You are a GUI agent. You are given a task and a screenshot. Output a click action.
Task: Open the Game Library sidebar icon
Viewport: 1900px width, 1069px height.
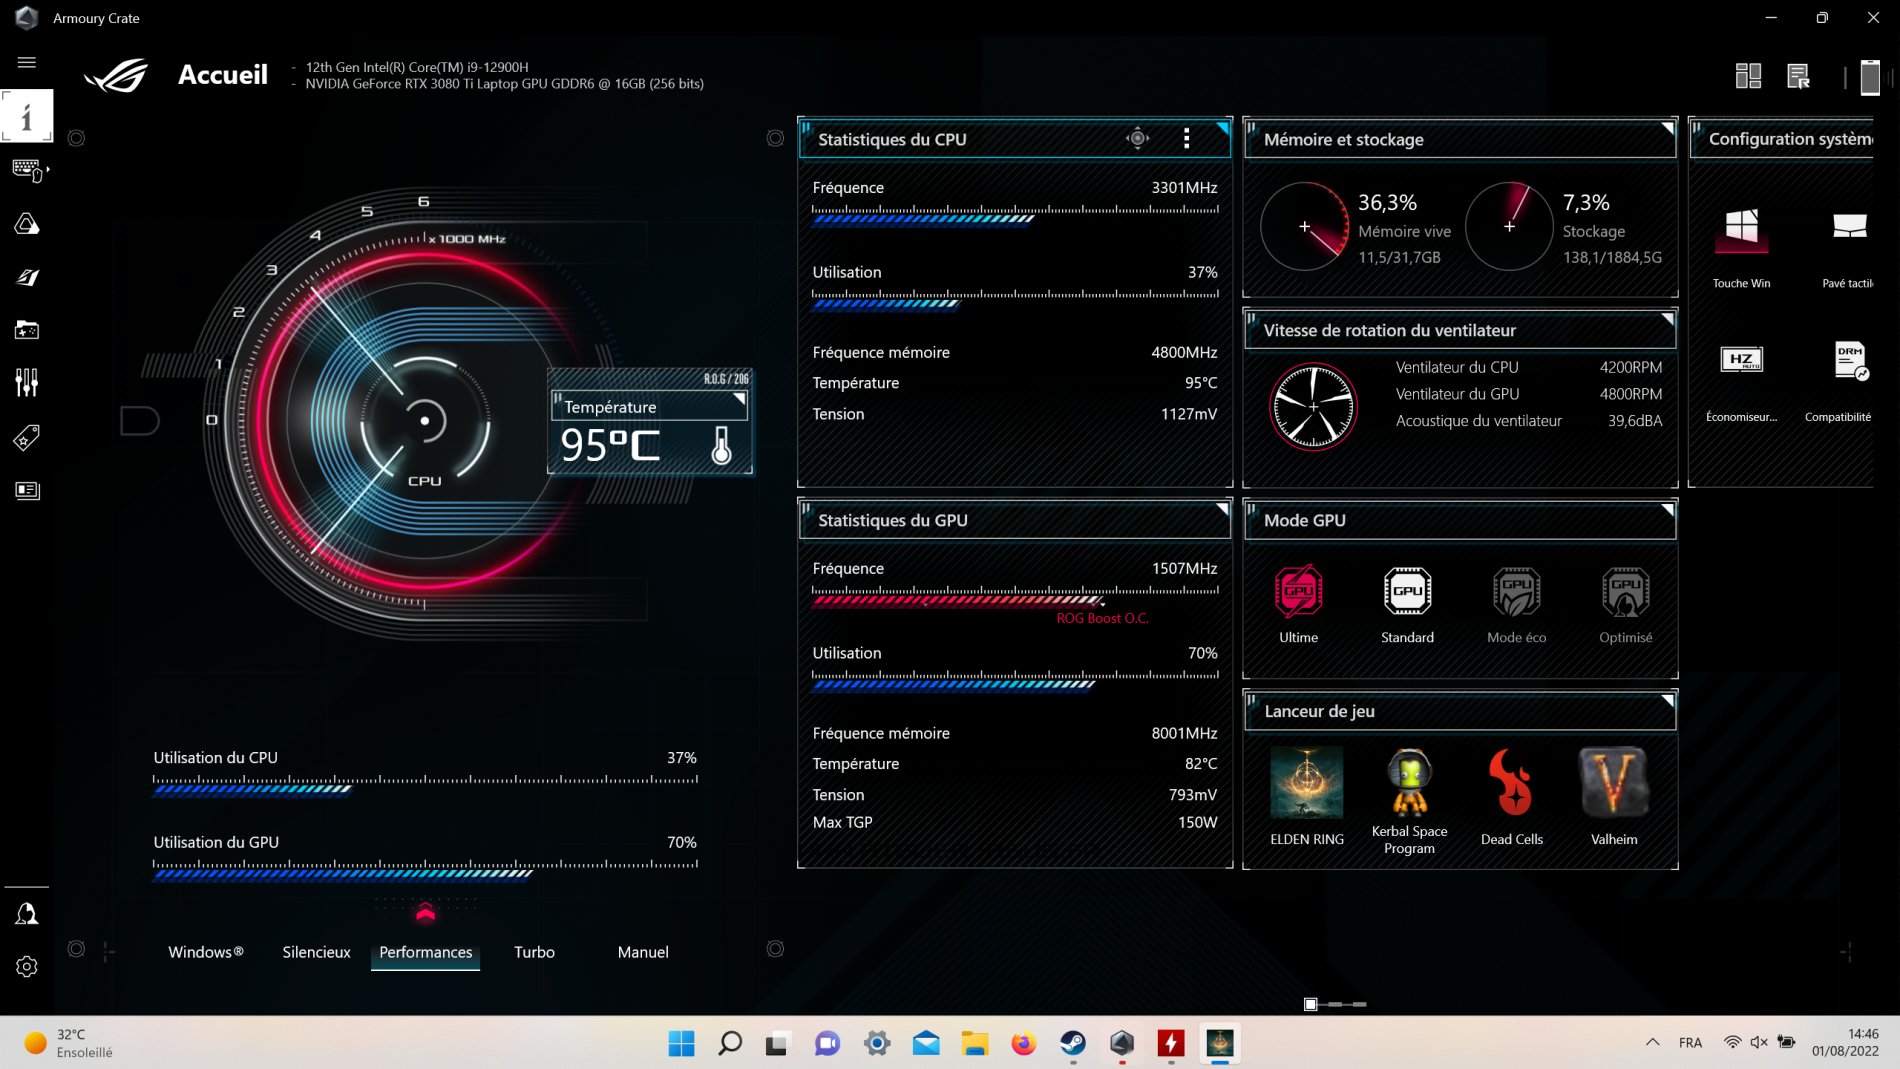point(27,330)
